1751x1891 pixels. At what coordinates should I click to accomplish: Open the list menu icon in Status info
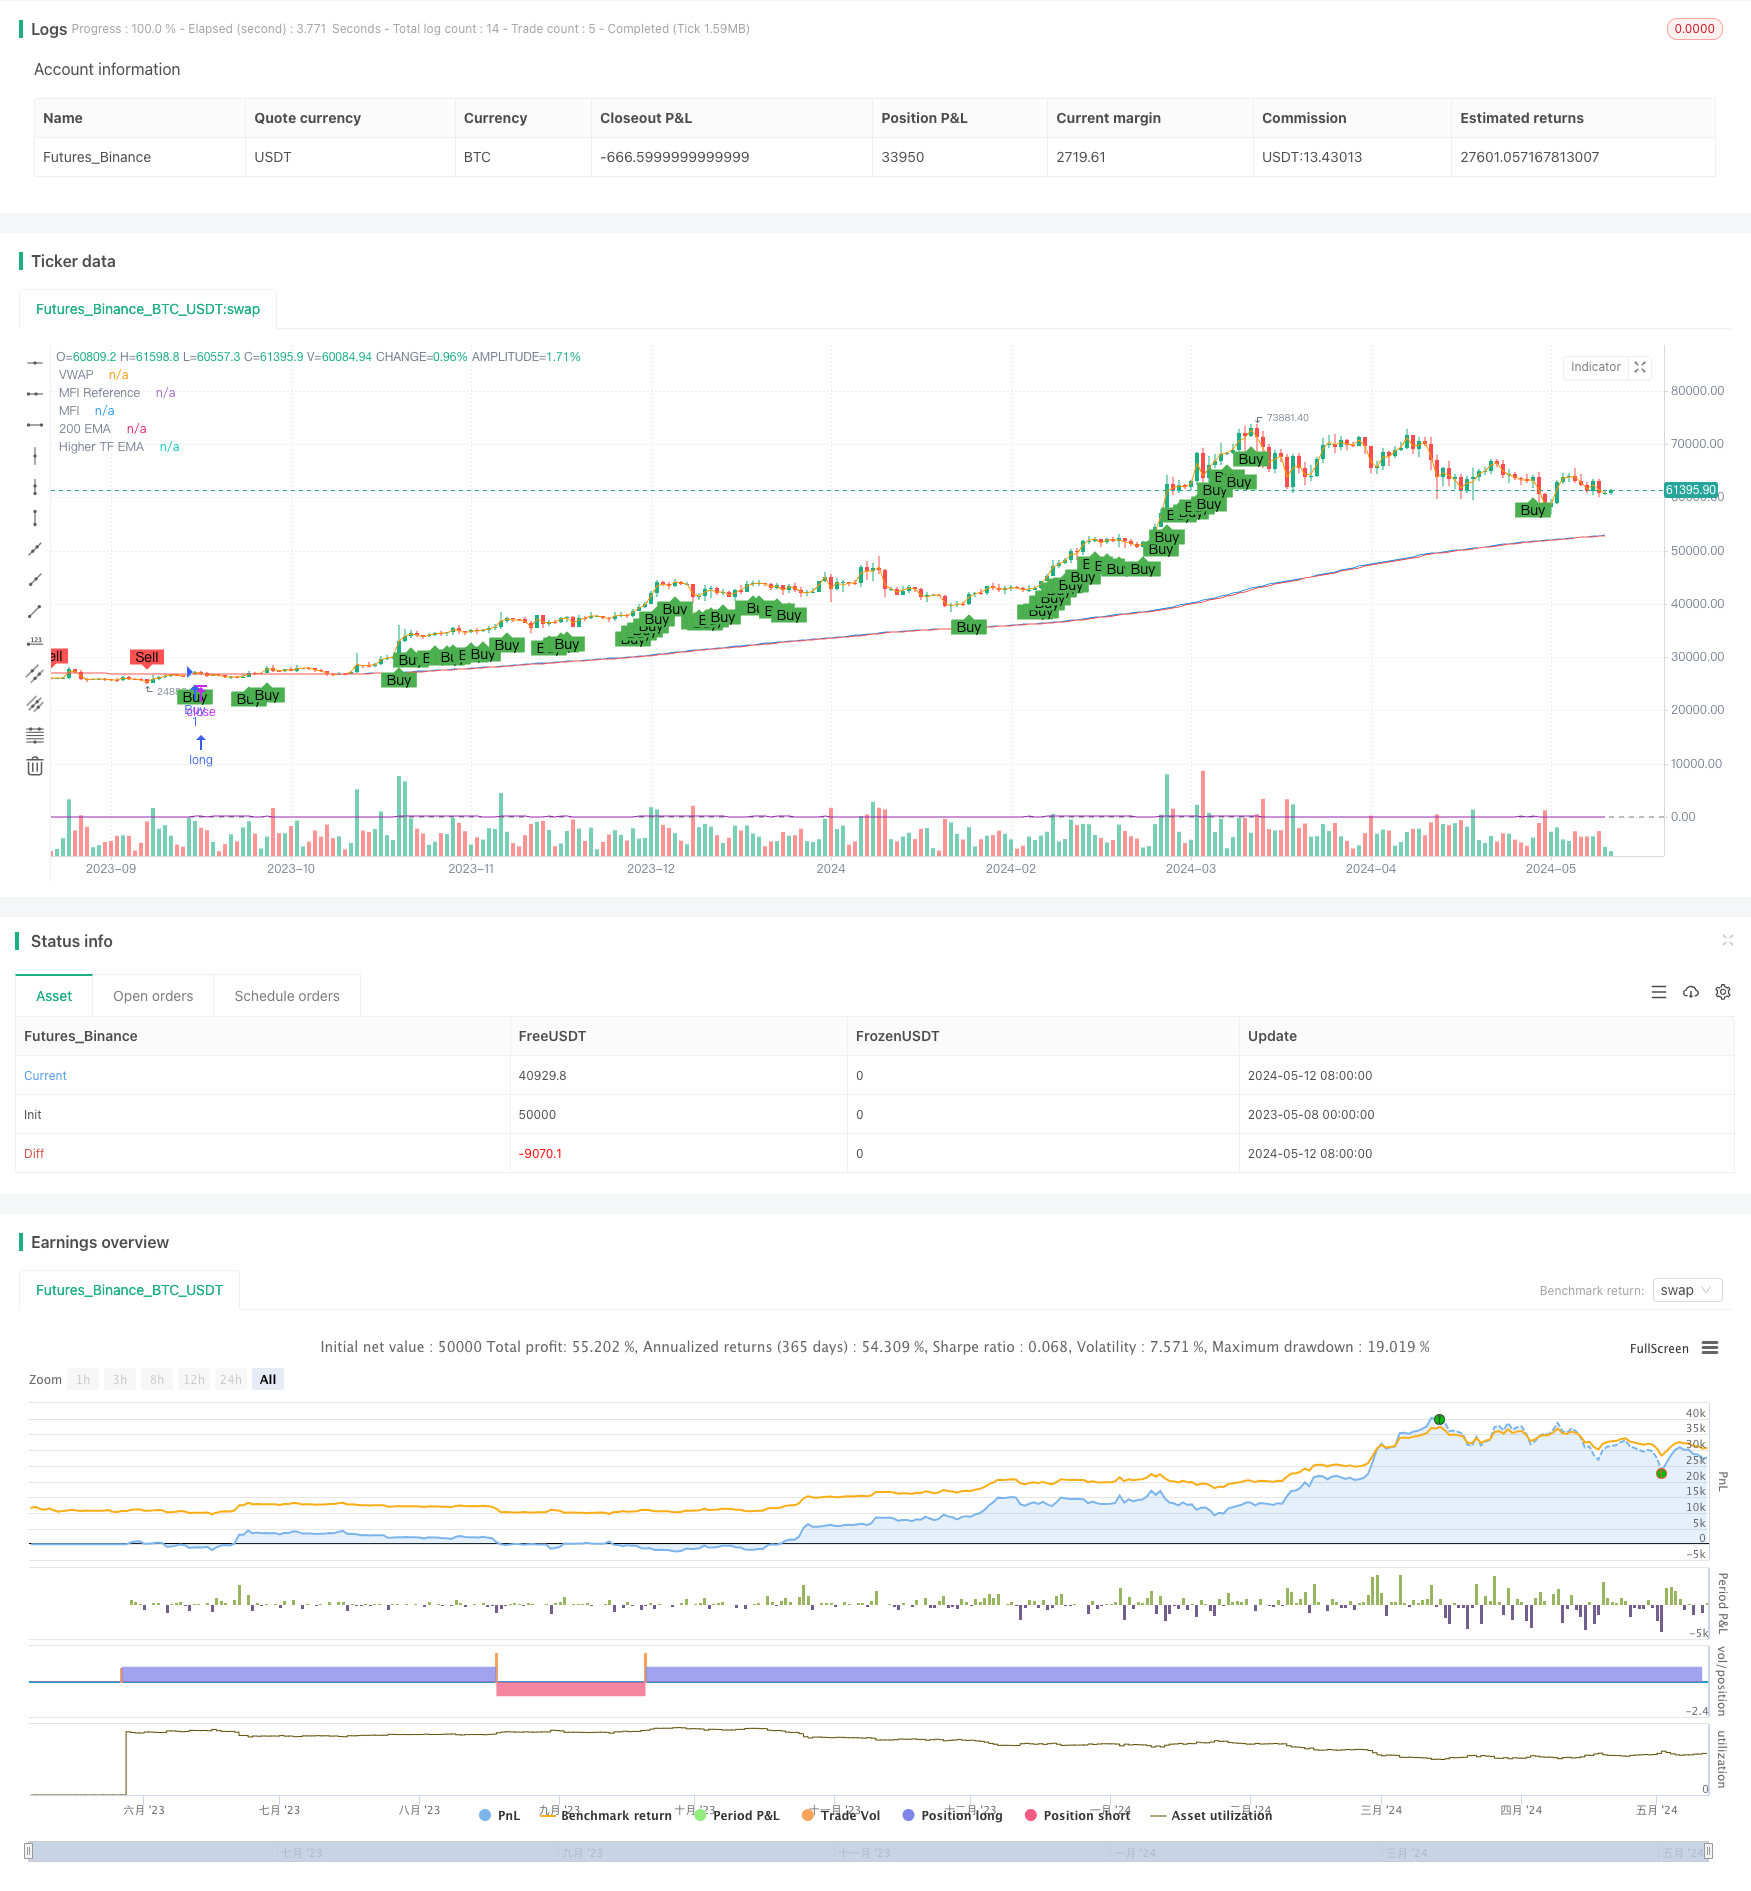1659,992
